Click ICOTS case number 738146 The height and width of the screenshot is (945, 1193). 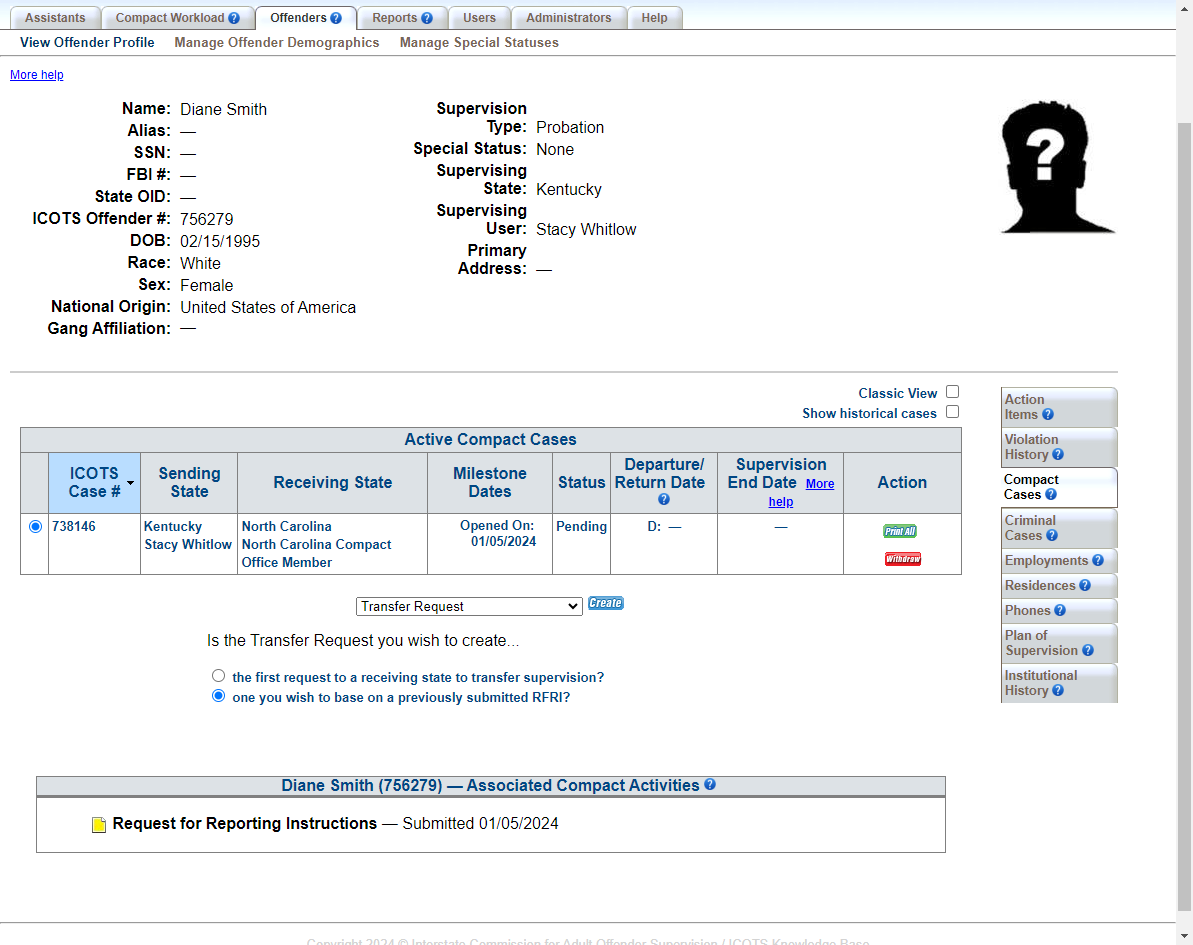(x=74, y=527)
